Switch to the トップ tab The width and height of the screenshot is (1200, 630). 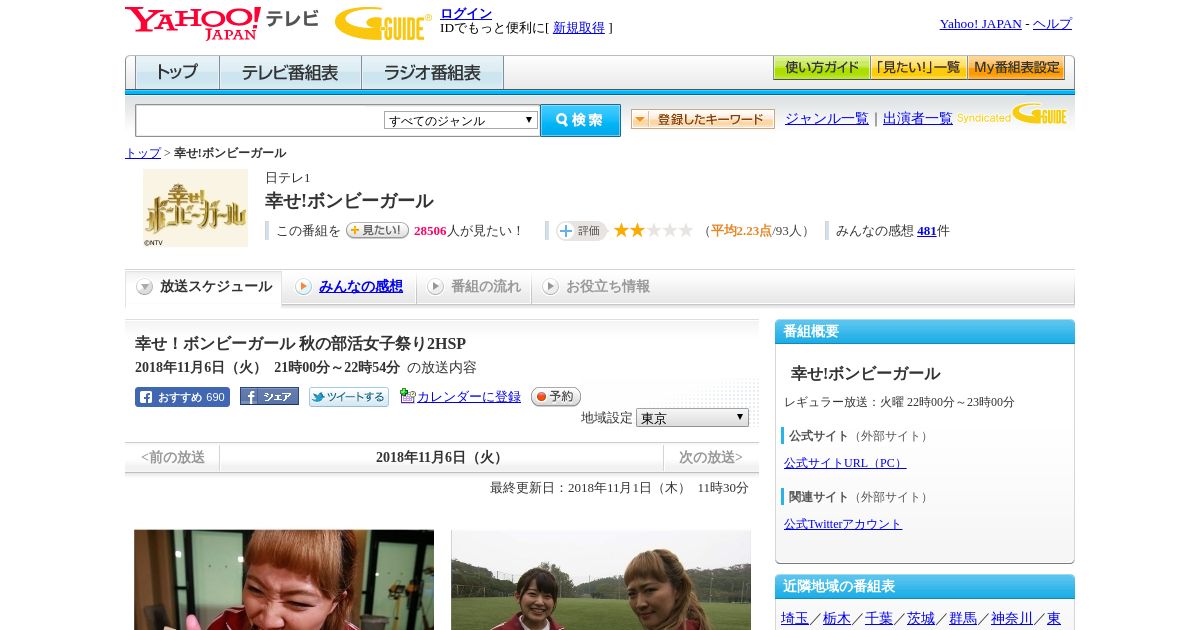point(177,72)
